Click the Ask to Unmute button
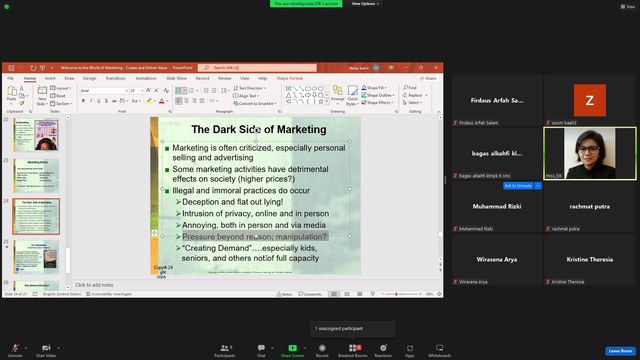Image resolution: width=640 pixels, height=360 pixels. coord(518,186)
